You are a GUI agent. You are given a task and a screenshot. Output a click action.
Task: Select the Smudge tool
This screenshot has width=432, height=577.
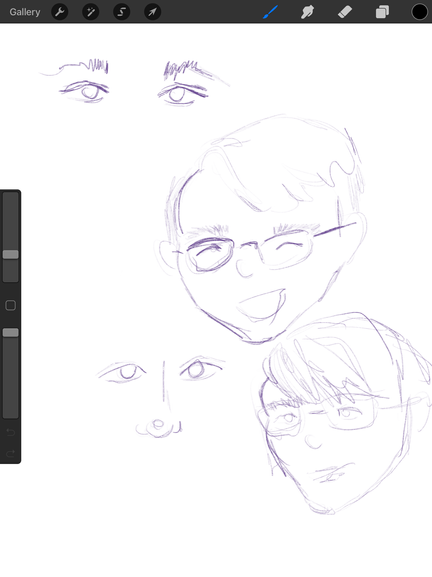coord(307,12)
